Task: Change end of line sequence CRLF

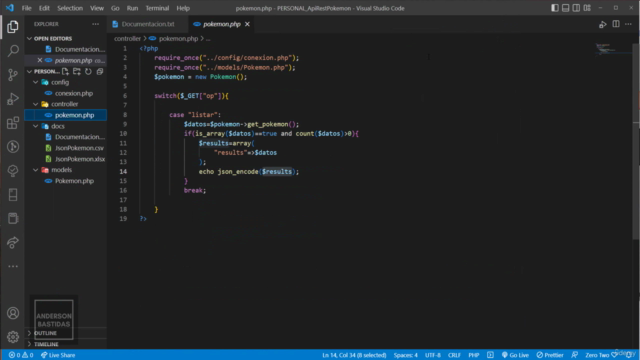Action: click(454, 355)
